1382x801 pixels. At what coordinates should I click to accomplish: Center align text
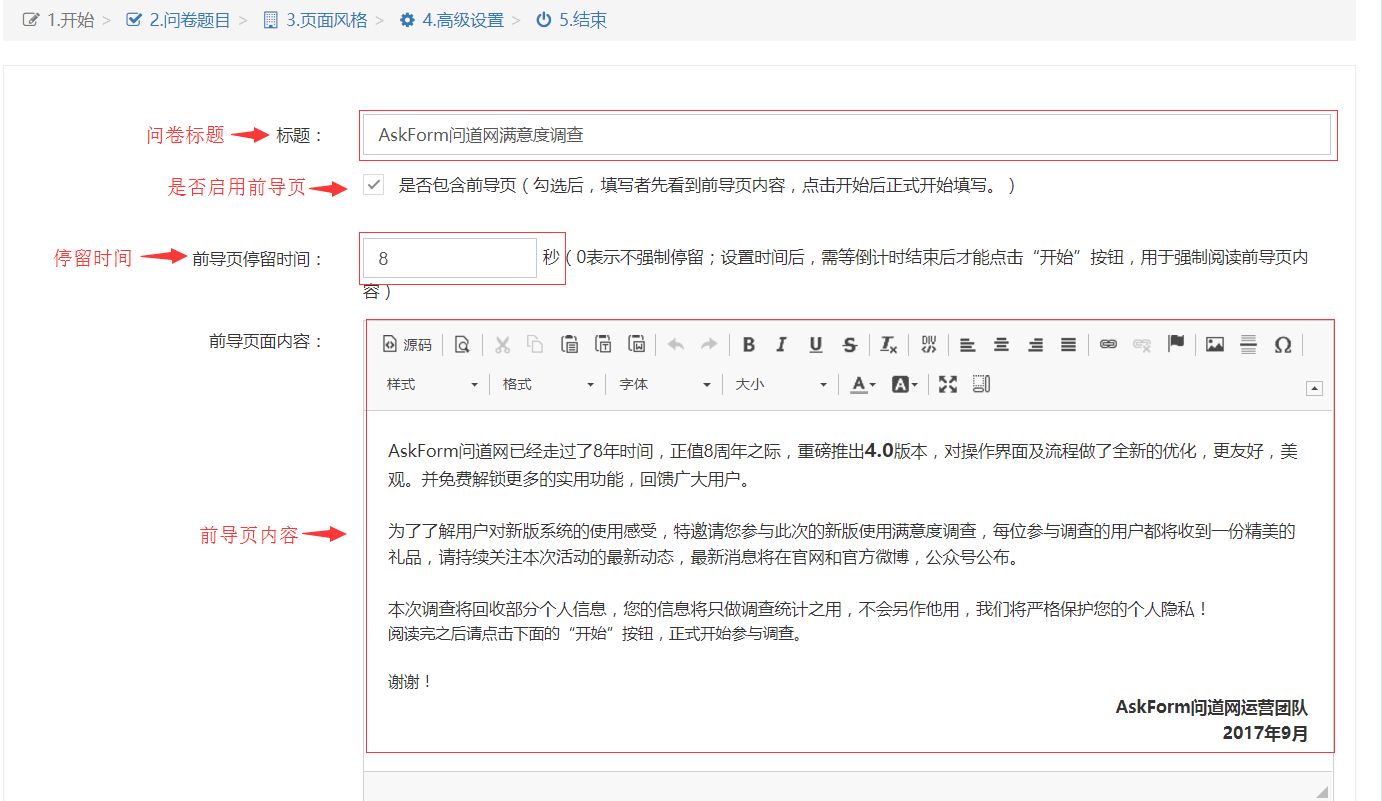[1001, 345]
